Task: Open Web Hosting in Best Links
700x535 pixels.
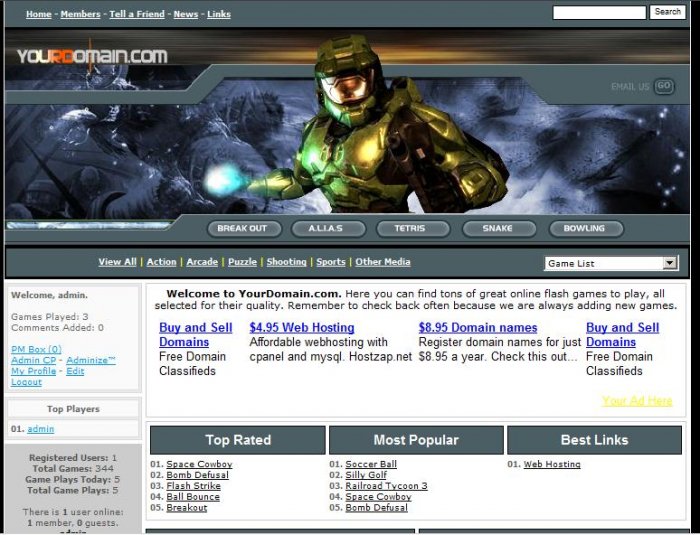Action: [552, 464]
